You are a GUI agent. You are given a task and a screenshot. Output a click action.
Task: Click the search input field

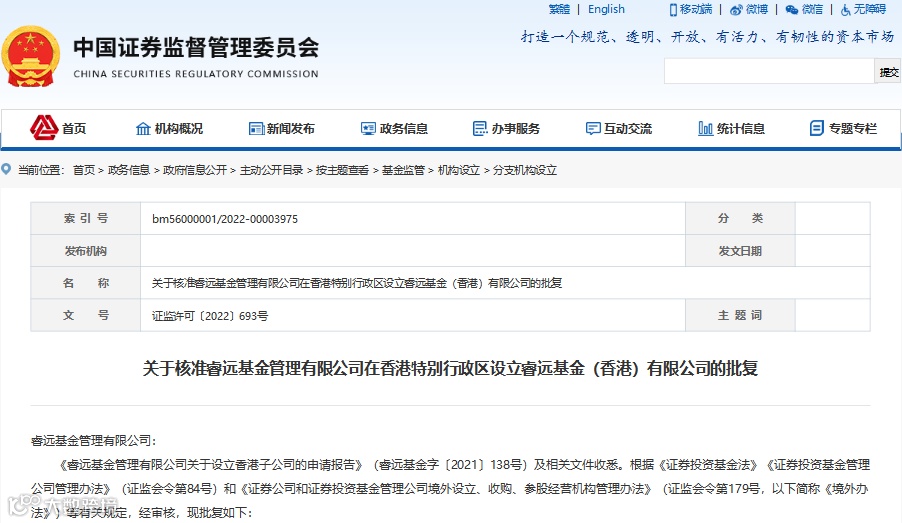(769, 71)
